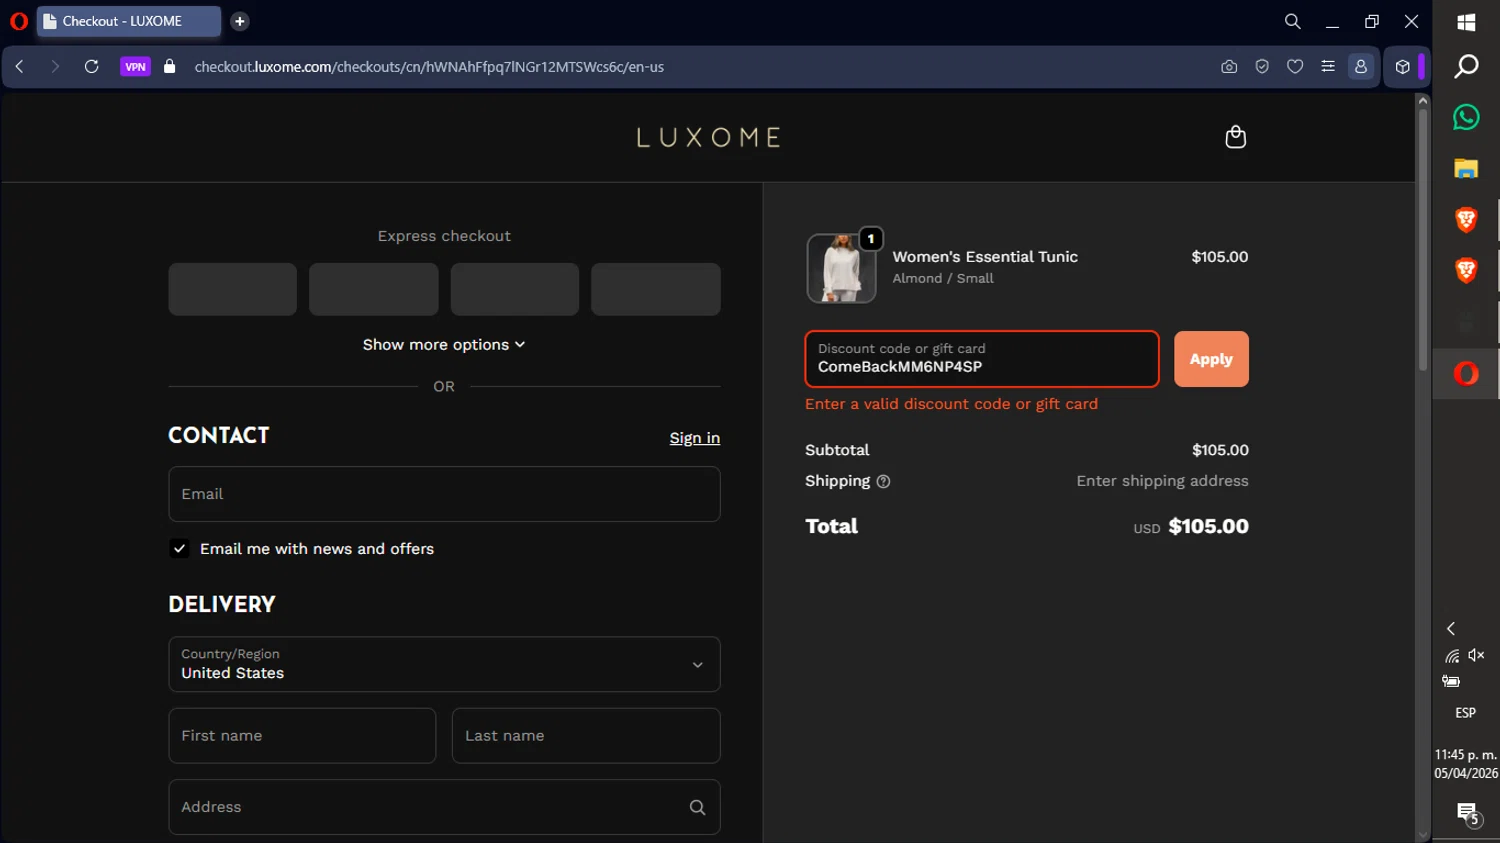Screen dimensions: 1500x843
Task: Click the first express checkout button
Action: tap(232, 289)
